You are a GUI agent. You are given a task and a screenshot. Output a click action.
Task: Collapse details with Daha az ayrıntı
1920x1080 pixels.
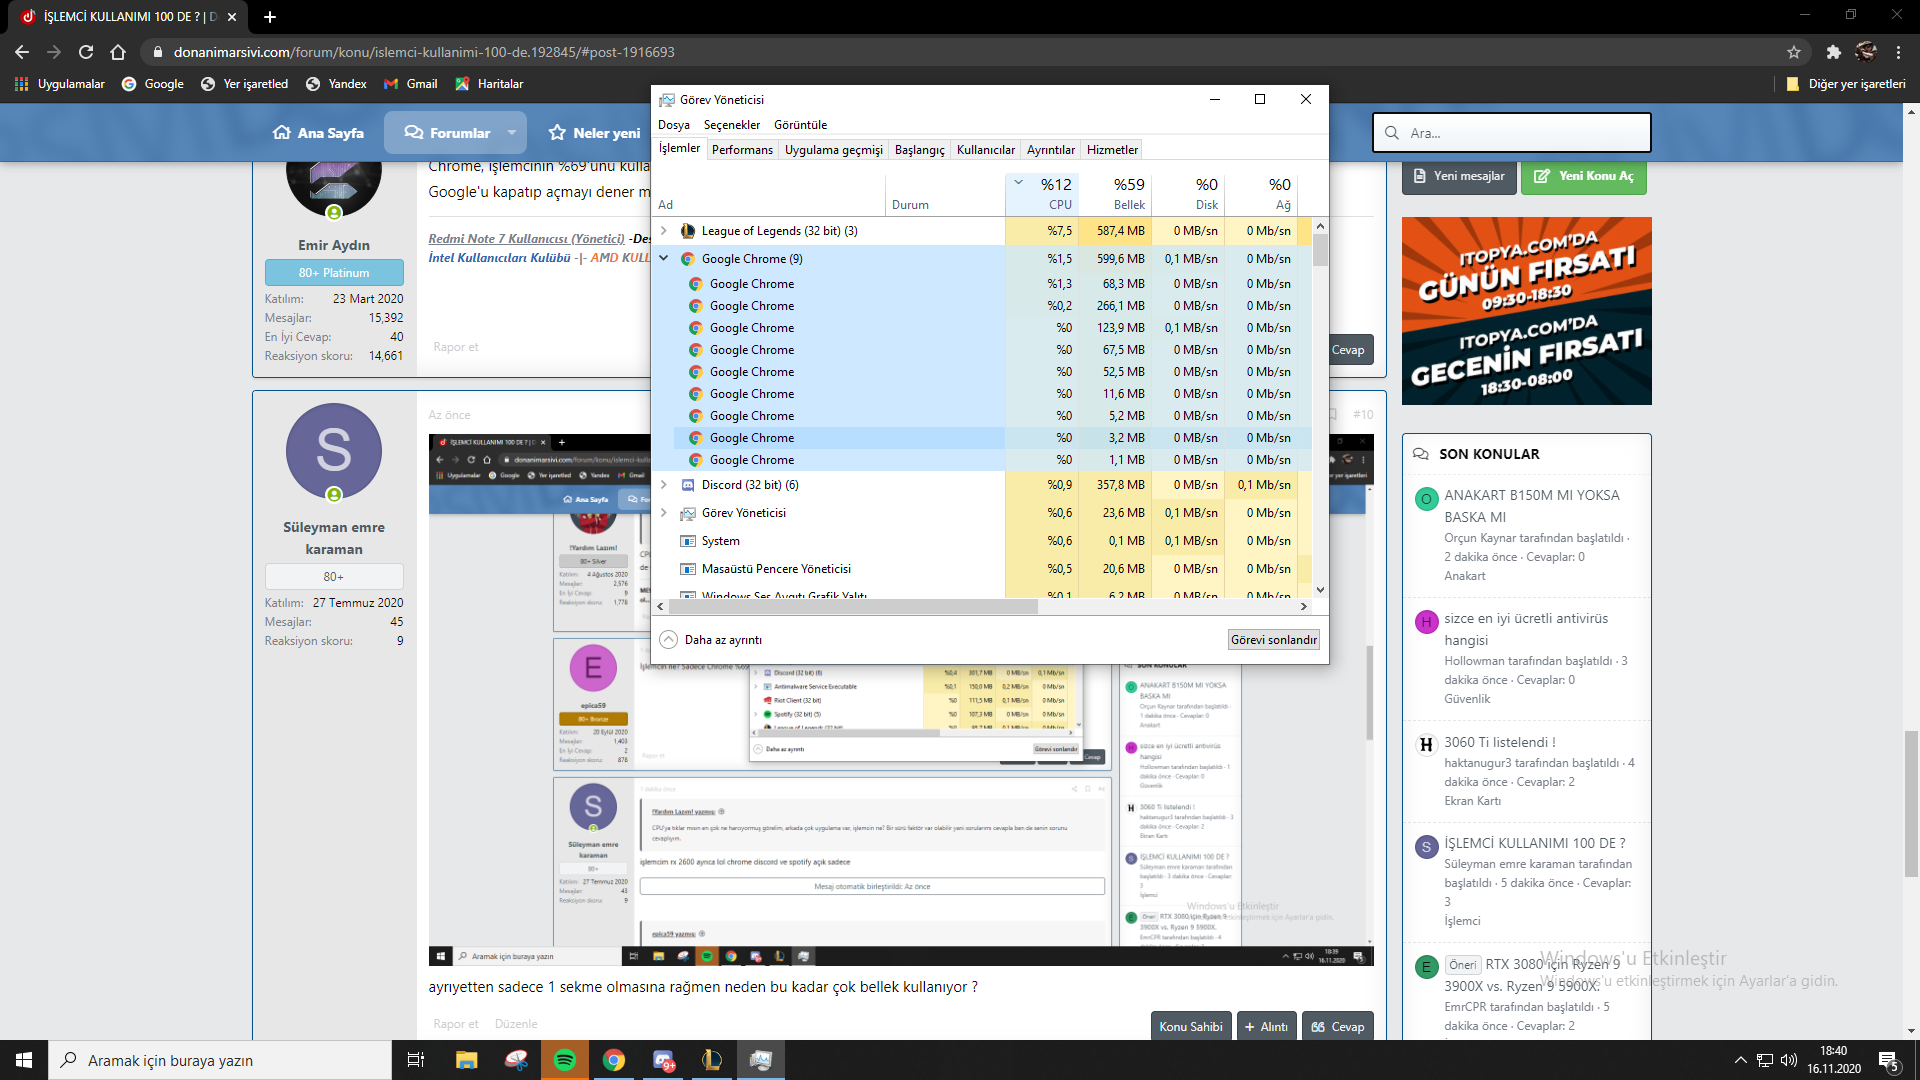click(x=711, y=640)
